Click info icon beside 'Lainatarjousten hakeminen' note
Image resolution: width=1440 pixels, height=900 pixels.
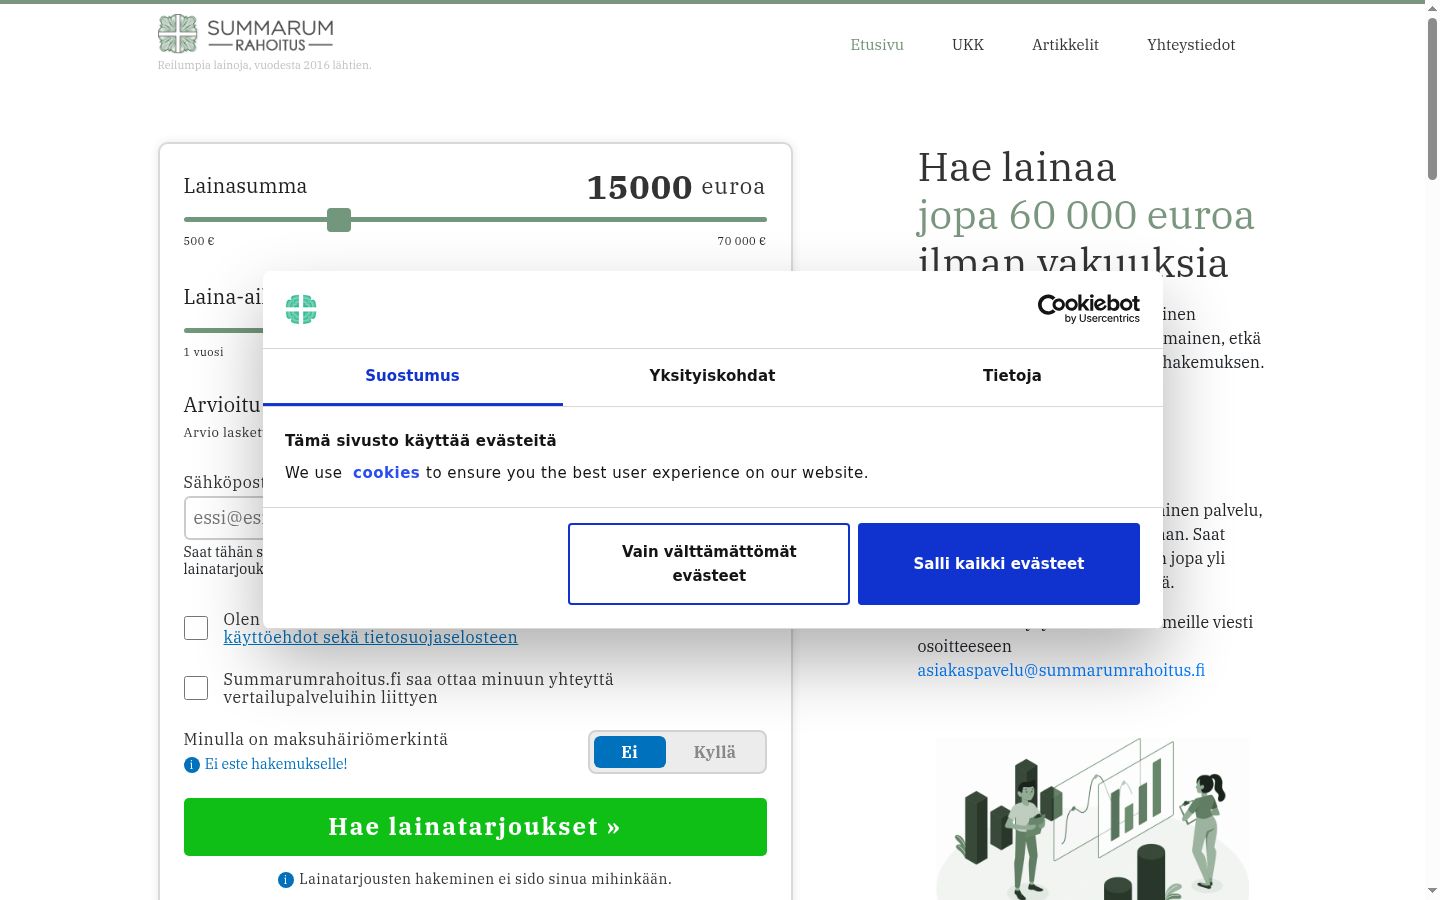286,880
